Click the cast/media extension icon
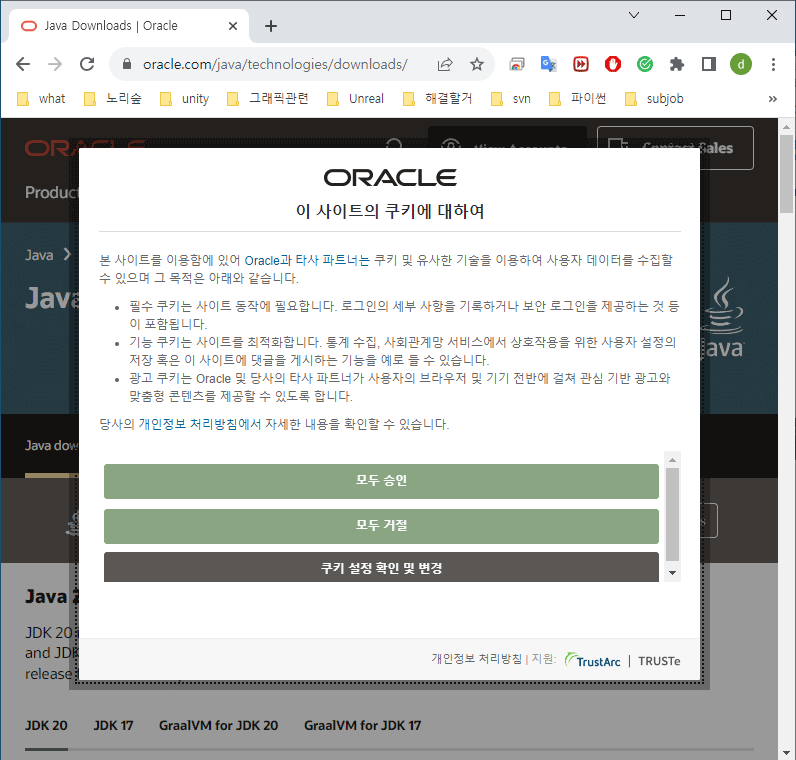This screenshot has height=760, width=796. [x=517, y=64]
